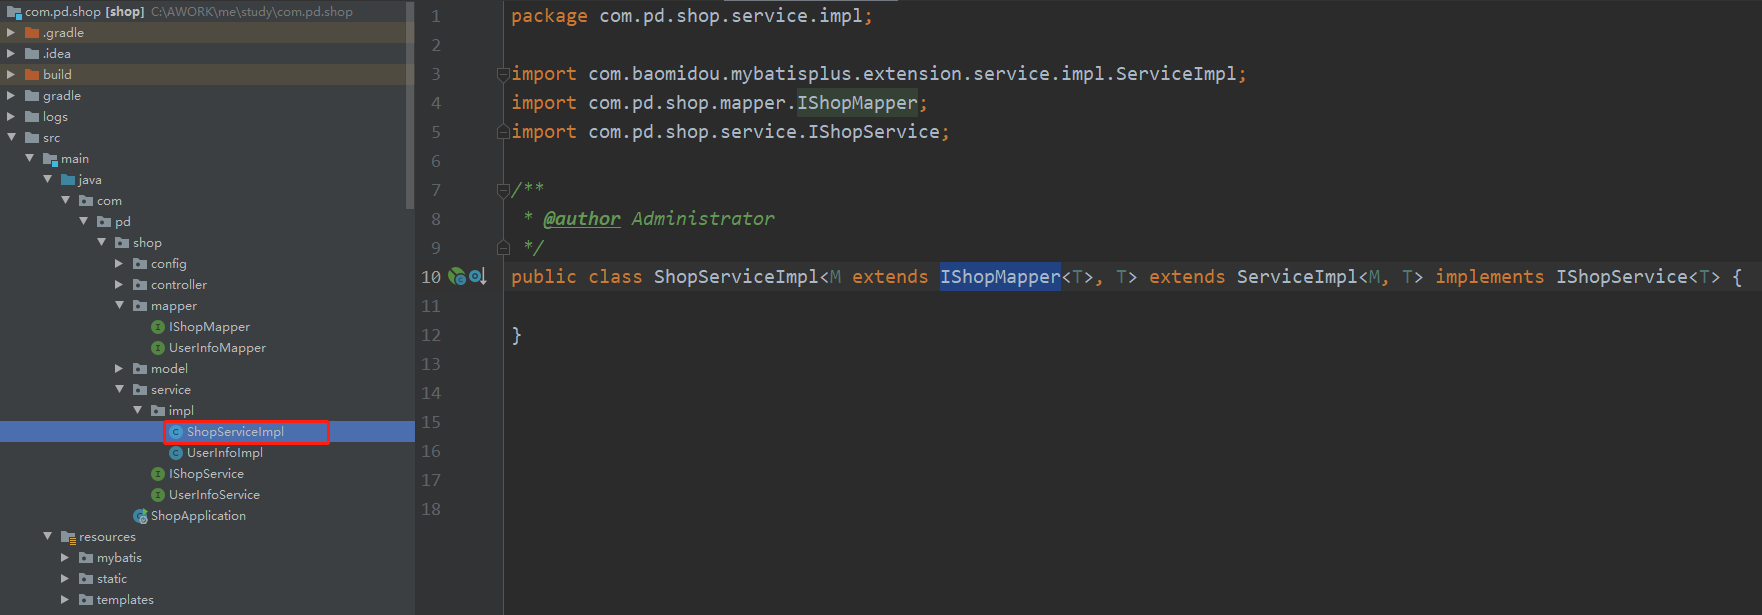Collapse the mapper package arrow
The width and height of the screenshot is (1762, 615).
[x=119, y=306]
